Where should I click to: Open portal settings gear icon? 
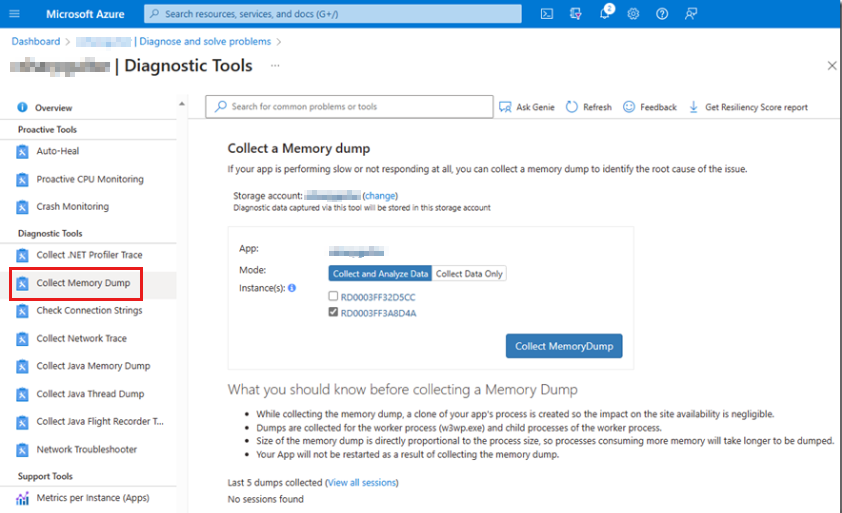[633, 14]
